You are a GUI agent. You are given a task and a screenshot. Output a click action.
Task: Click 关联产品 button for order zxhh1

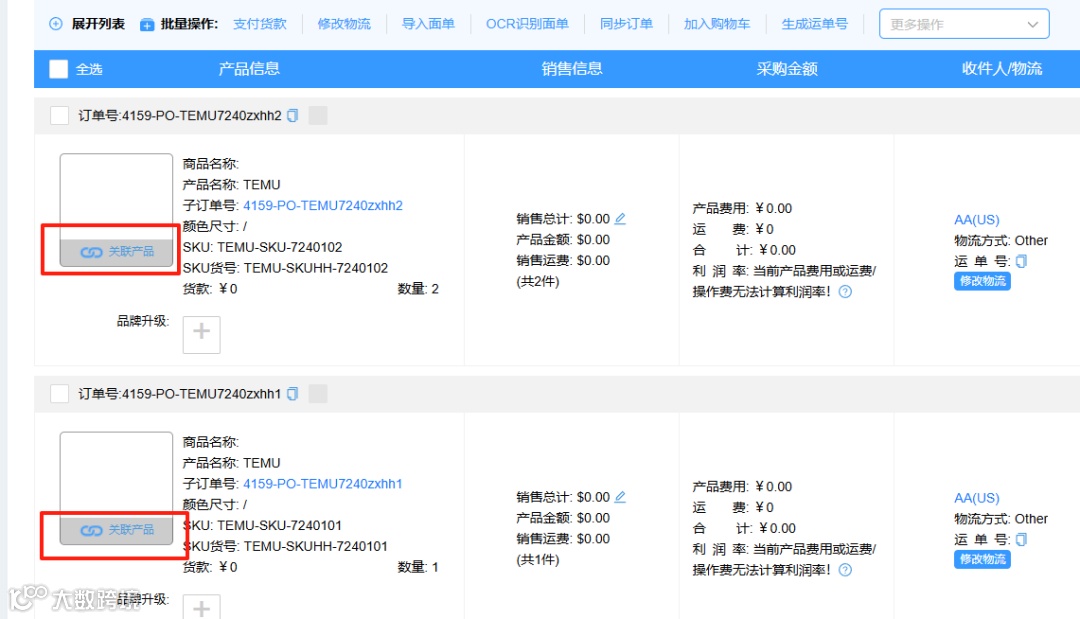pos(116,530)
